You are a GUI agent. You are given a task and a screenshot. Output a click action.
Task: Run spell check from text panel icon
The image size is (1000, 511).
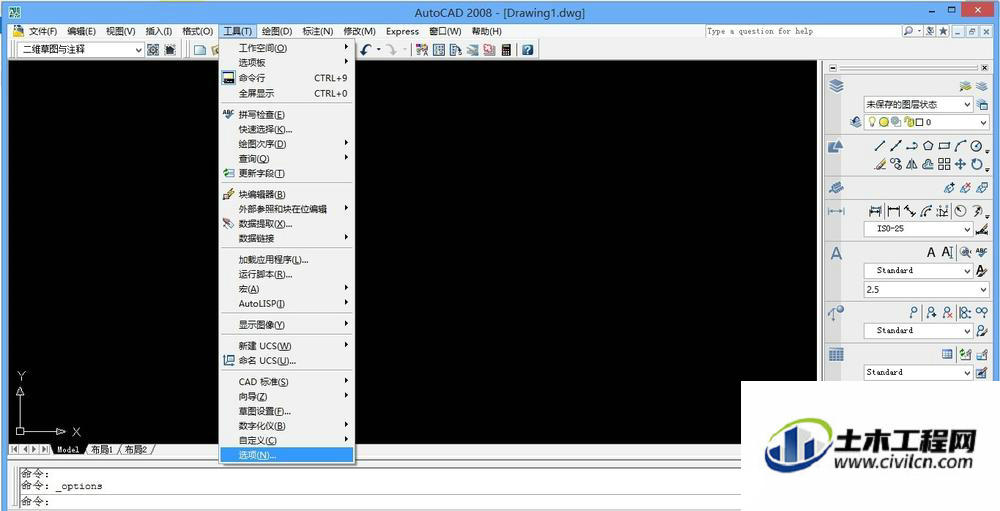coord(982,253)
